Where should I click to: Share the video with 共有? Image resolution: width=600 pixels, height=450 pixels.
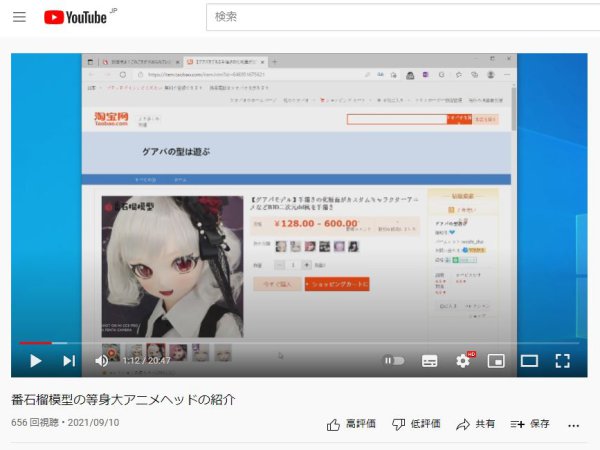click(476, 424)
